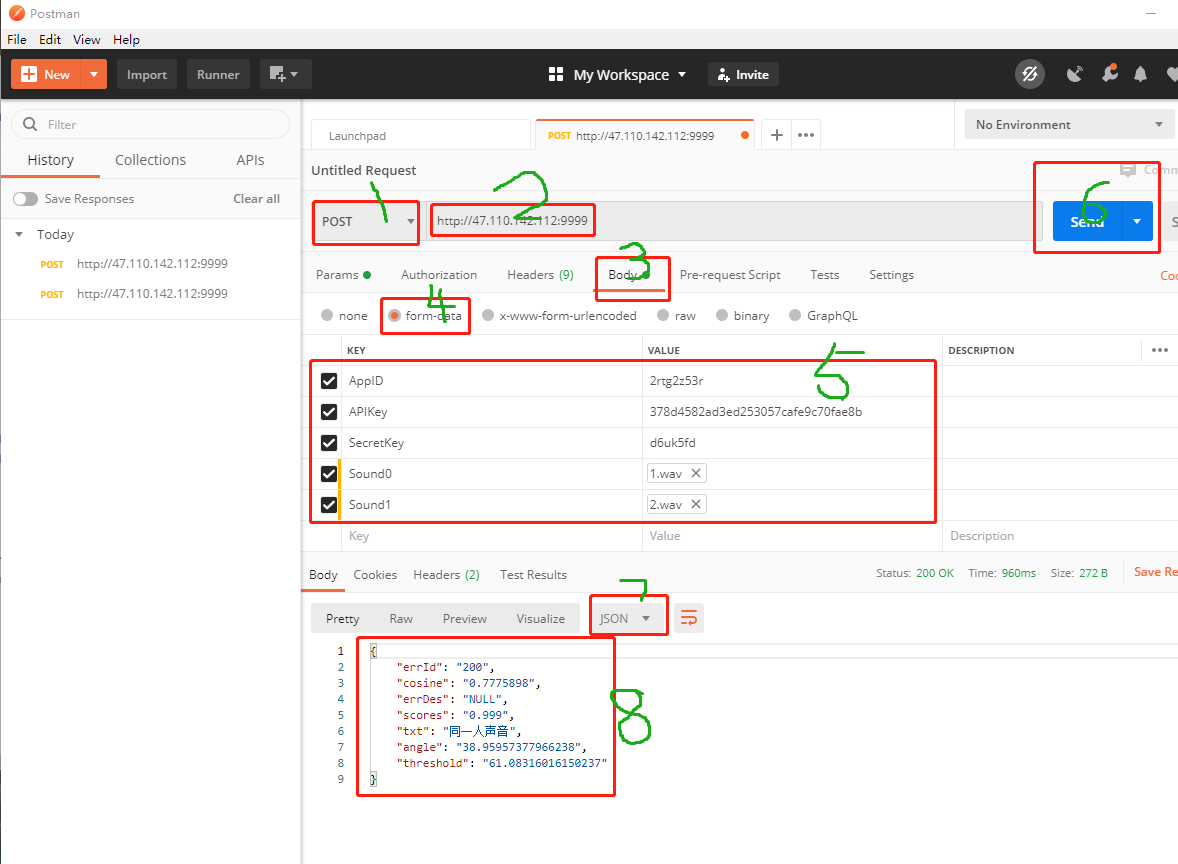The width and height of the screenshot is (1178, 864).
Task: Open the response Cookies tab
Action: coord(375,575)
